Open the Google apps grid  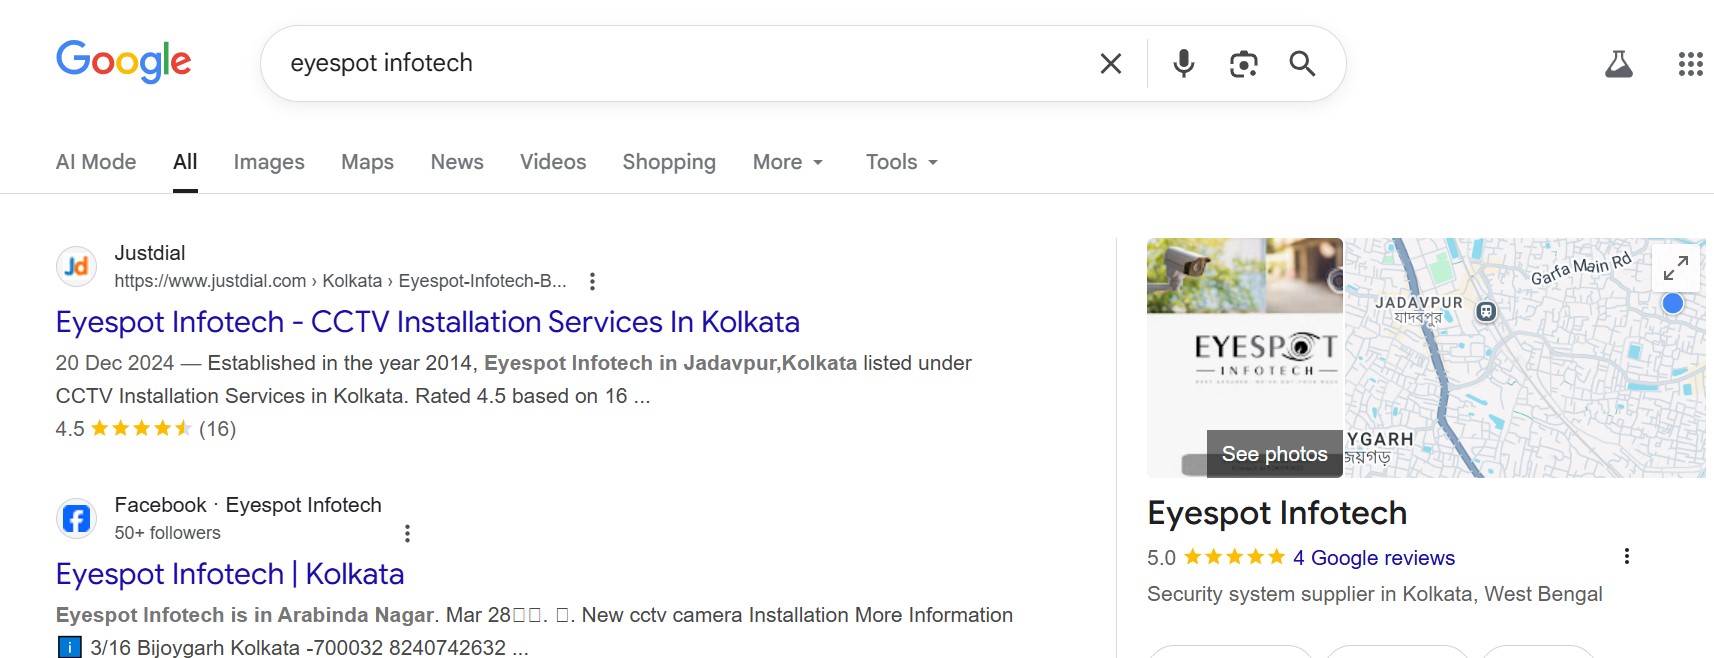[1690, 64]
